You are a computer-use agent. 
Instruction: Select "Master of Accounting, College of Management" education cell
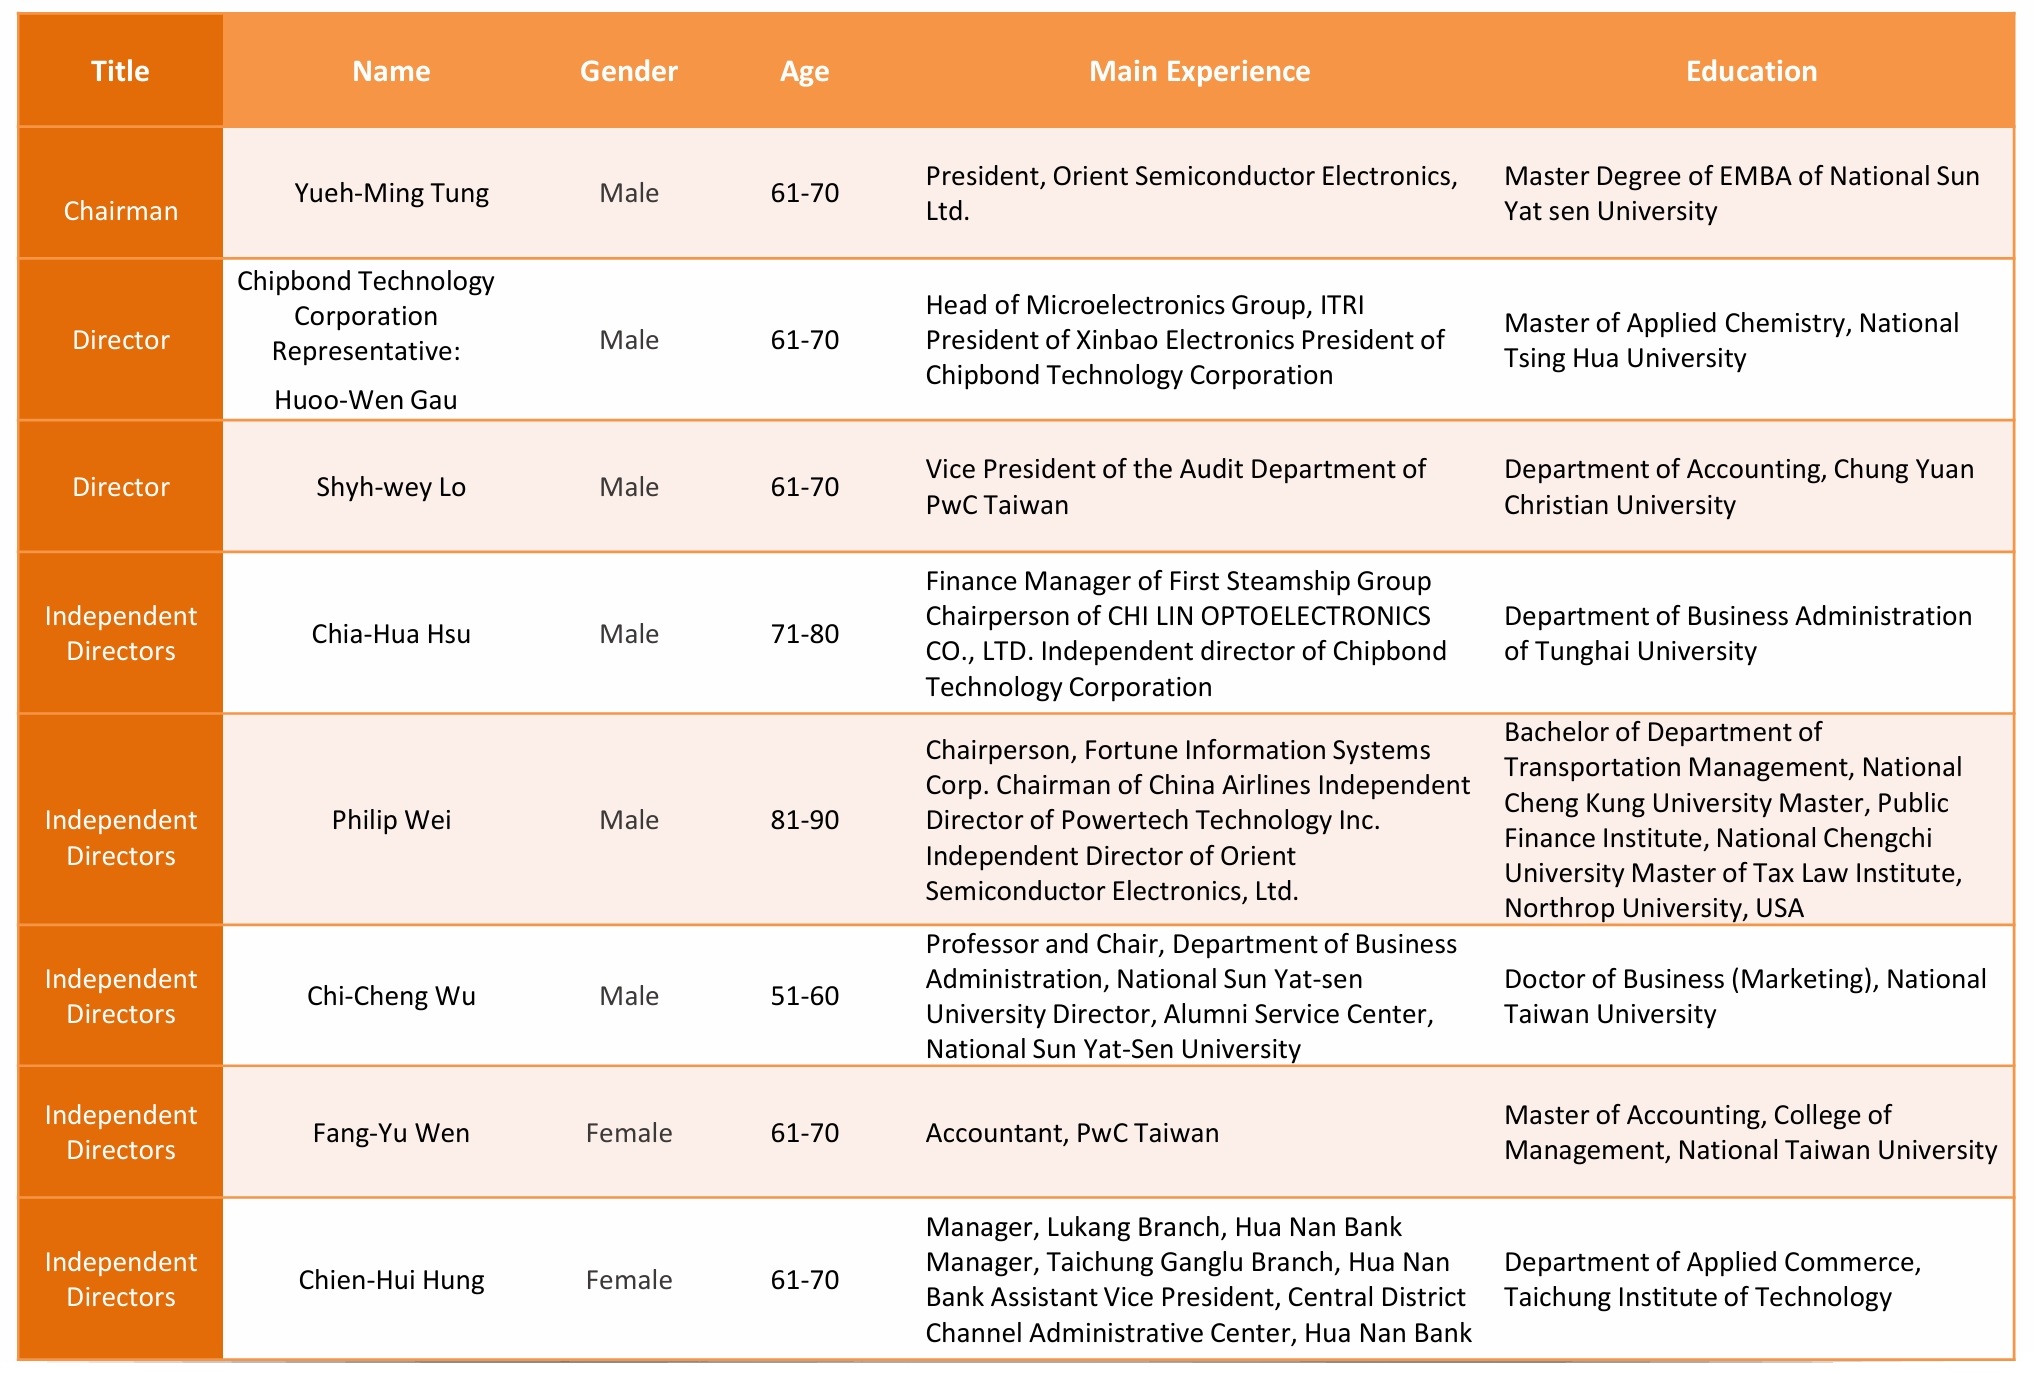1751,1133
